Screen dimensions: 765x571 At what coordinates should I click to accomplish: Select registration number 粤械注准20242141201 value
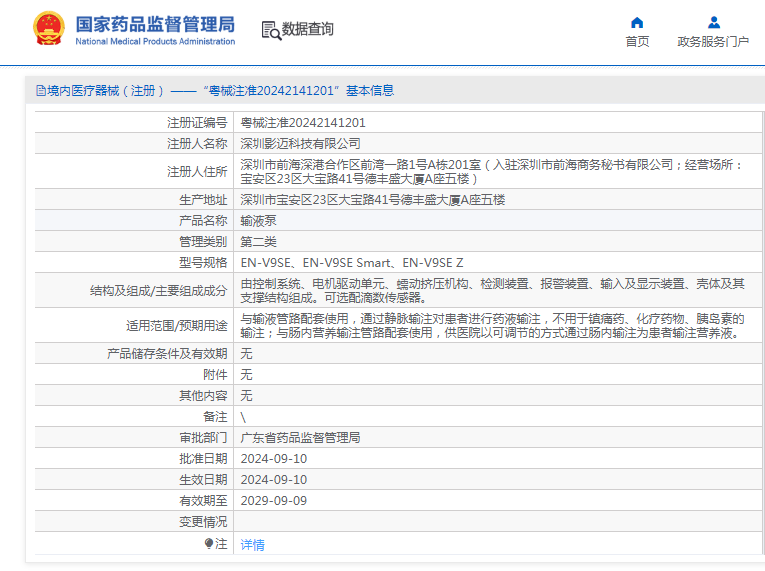pos(302,122)
